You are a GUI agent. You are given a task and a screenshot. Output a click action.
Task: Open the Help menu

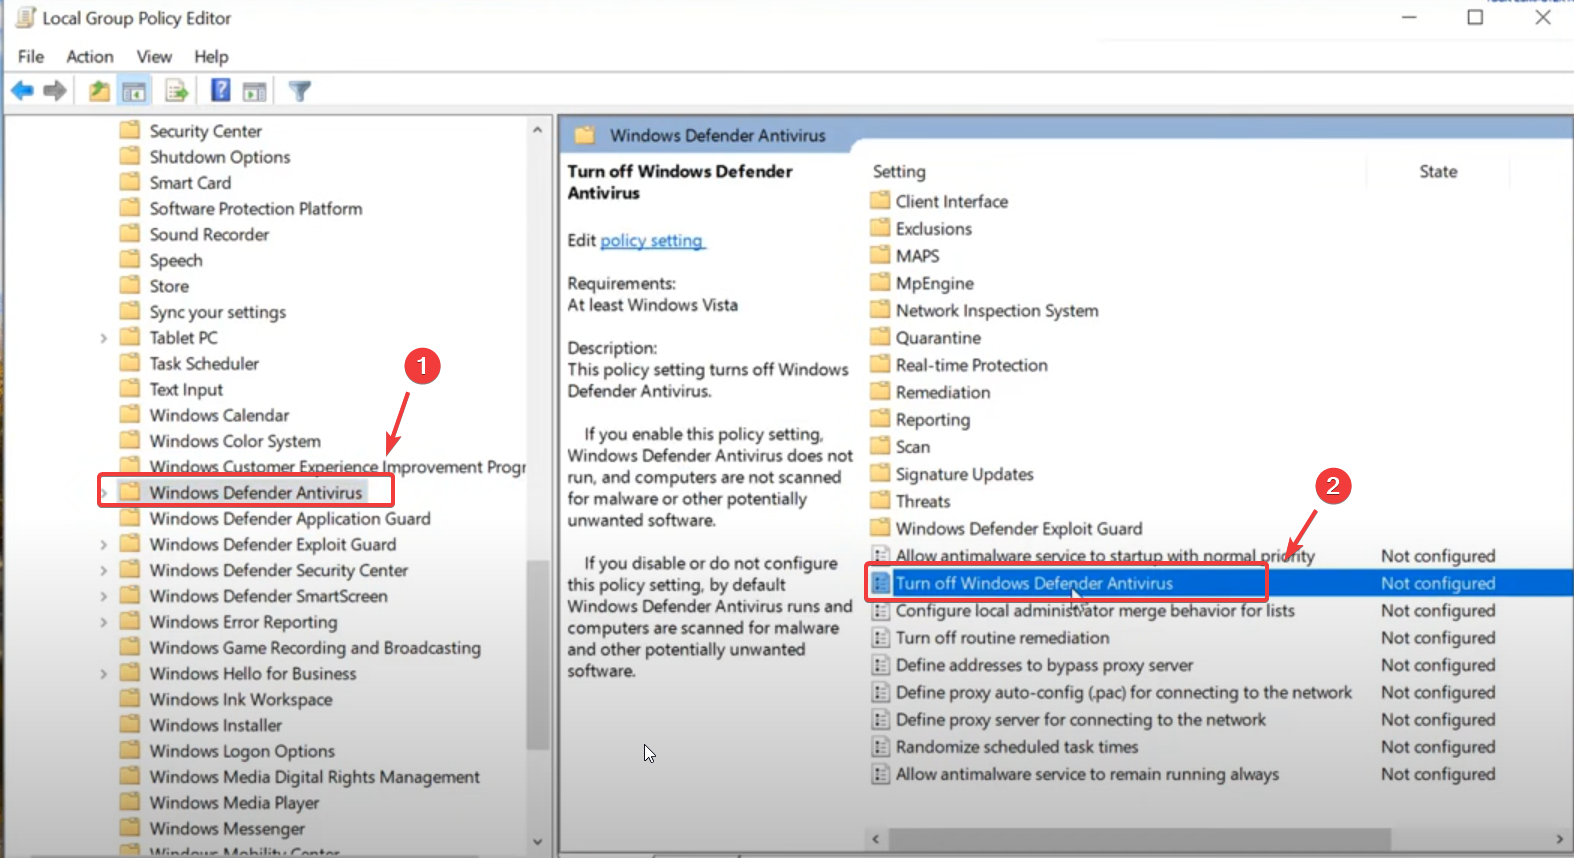coord(211,56)
